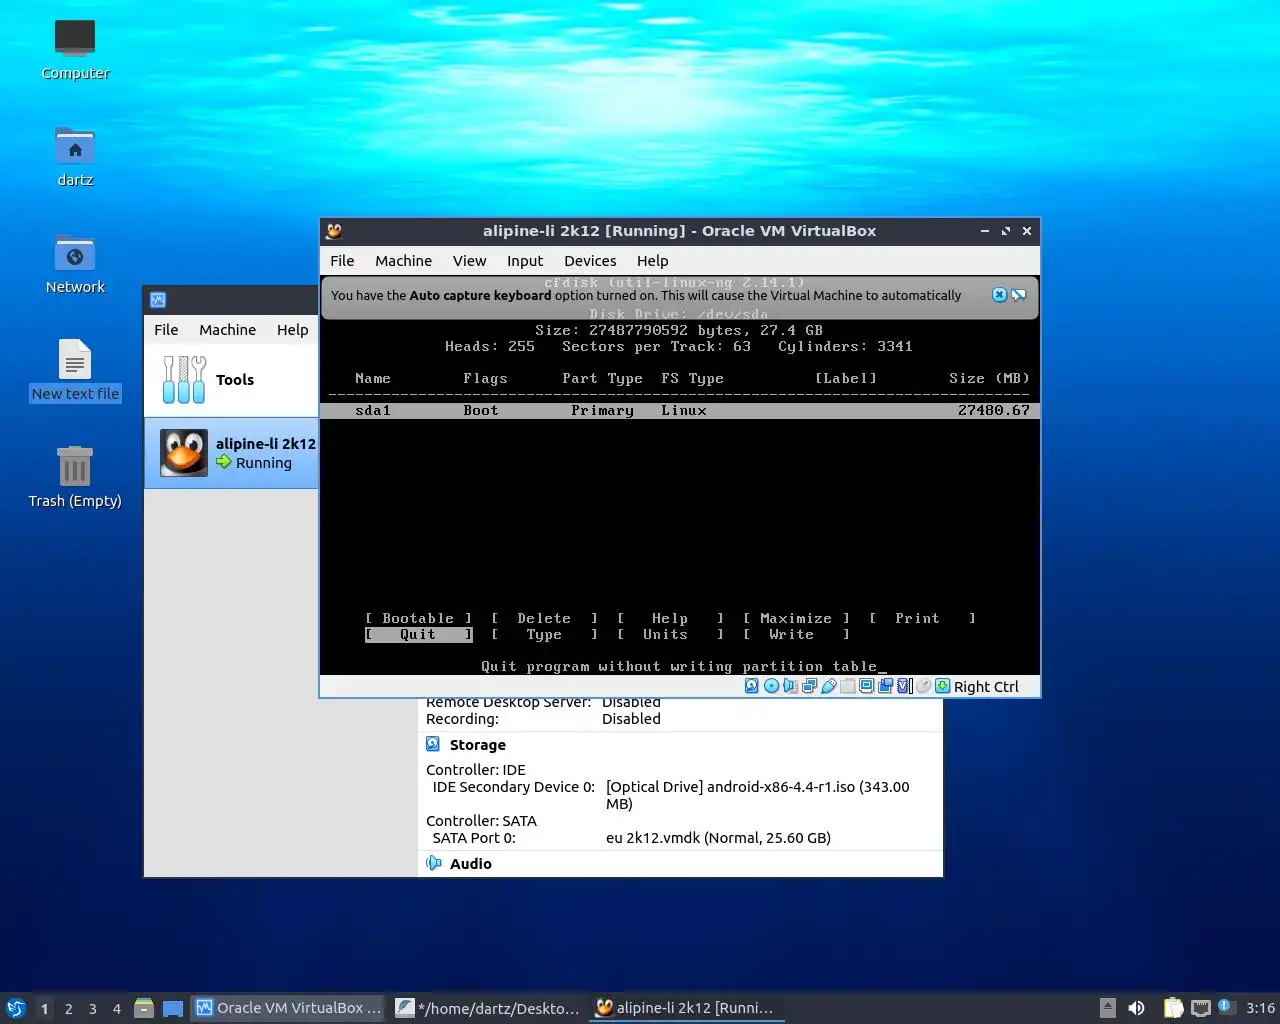Click the android-x86-4.4-r1.iso optical drive text
The image size is (1280, 1024).
click(x=758, y=795)
